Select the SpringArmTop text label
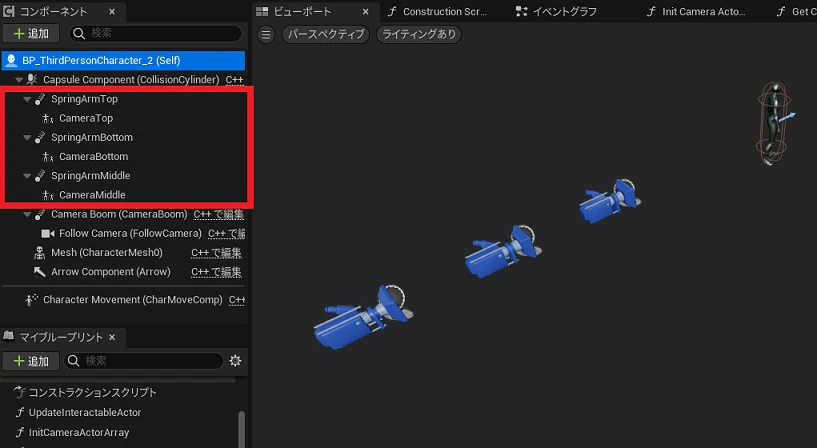 pyautogui.click(x=84, y=99)
